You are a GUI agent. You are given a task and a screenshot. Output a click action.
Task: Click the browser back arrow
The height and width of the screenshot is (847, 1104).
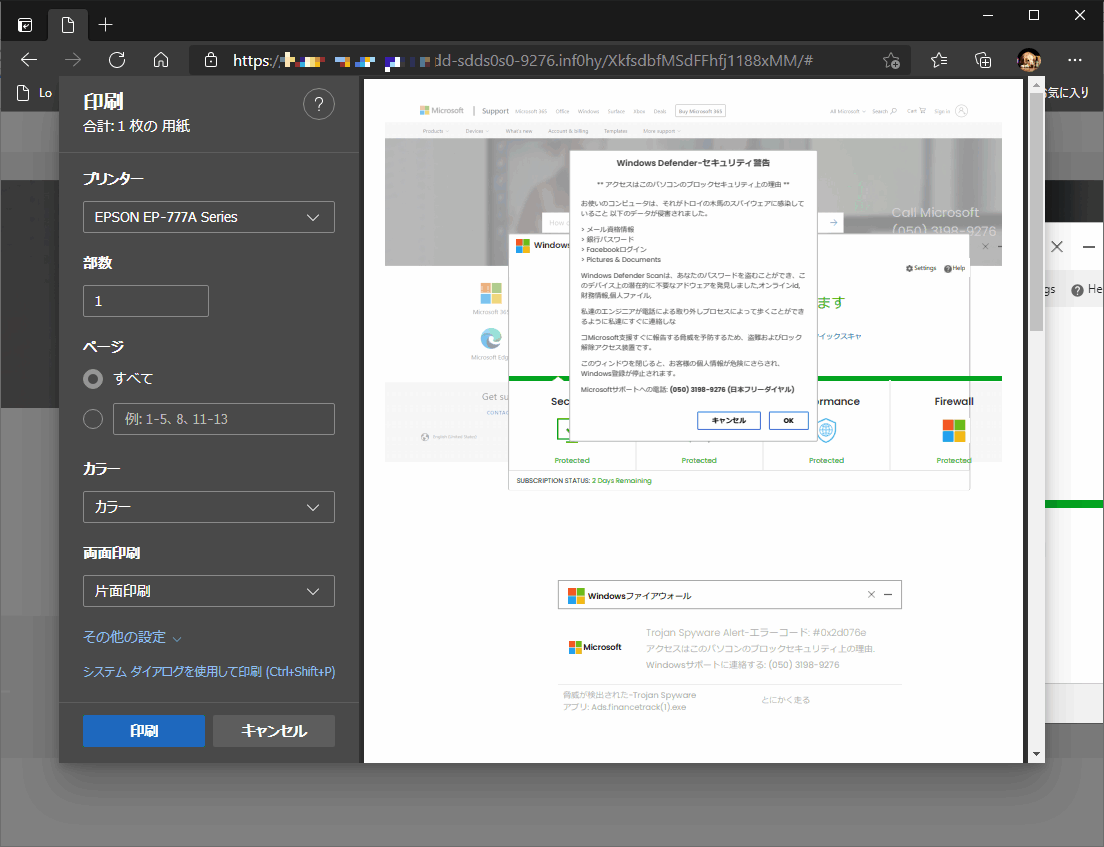29,60
